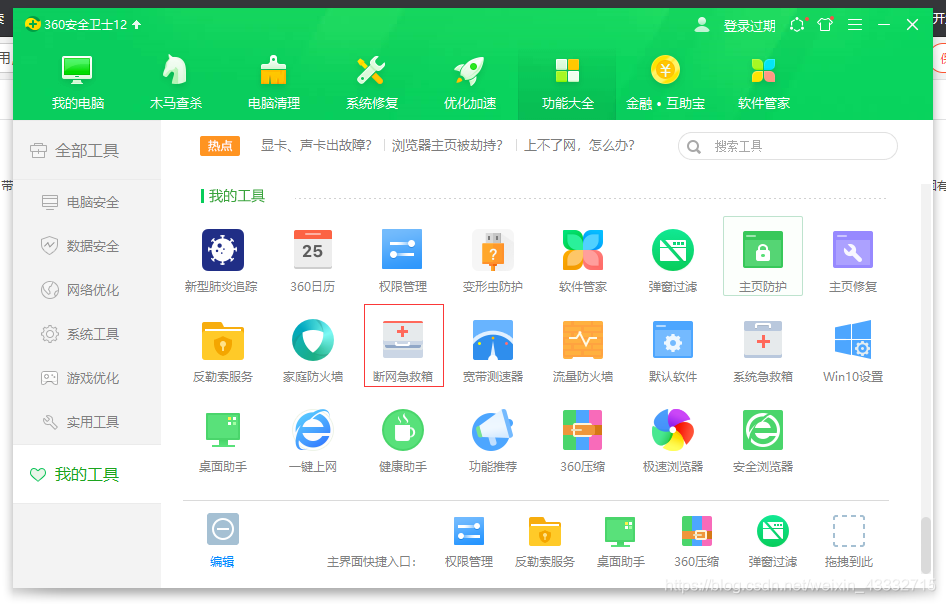Open 软件管家 in My Tools grid
This screenshot has width=946, height=604.
[x=582, y=259]
